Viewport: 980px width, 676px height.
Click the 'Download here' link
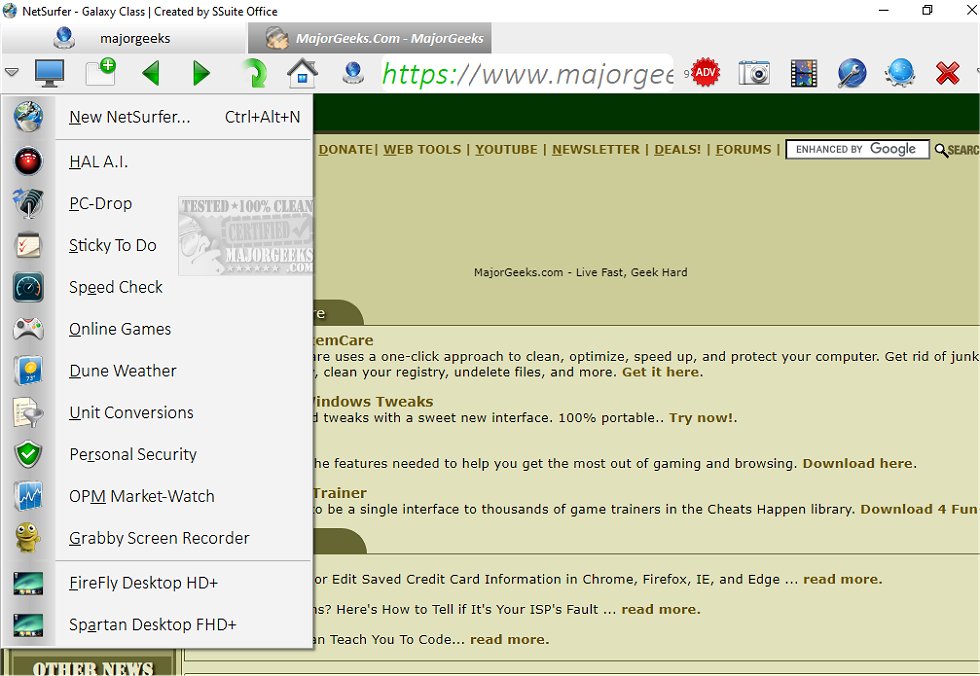(x=858, y=464)
